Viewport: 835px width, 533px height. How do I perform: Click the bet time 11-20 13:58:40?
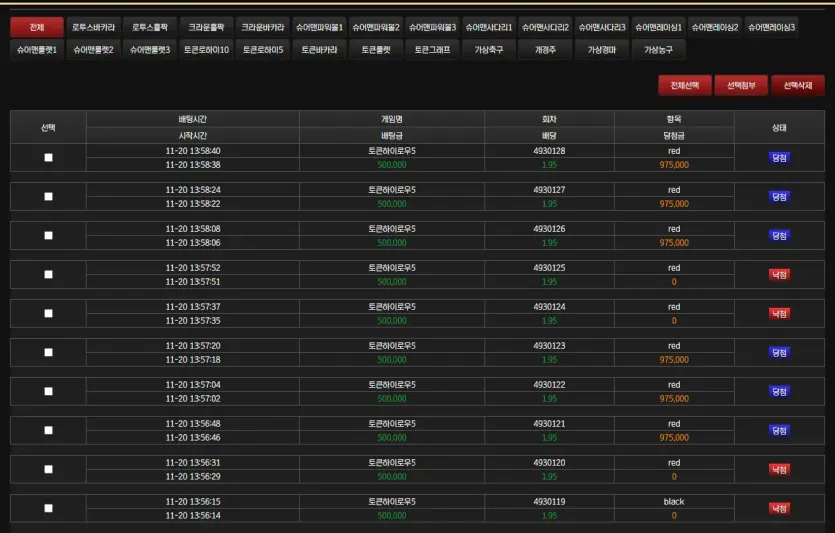pyautogui.click(x=193, y=151)
